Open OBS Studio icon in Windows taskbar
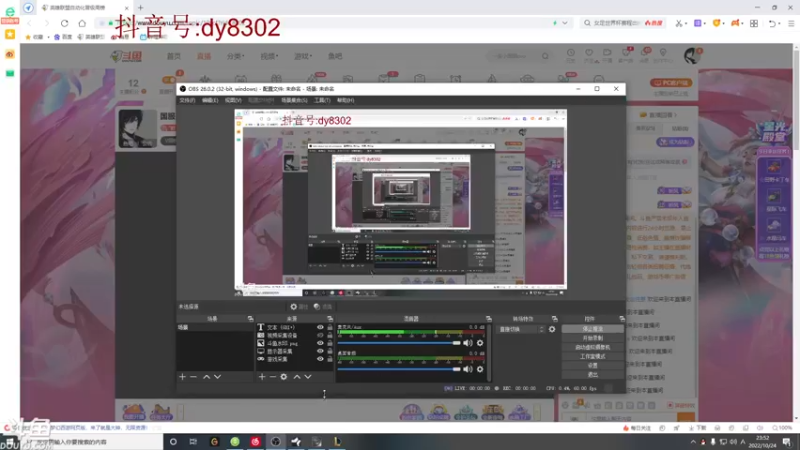The height and width of the screenshot is (450, 800). point(276,442)
